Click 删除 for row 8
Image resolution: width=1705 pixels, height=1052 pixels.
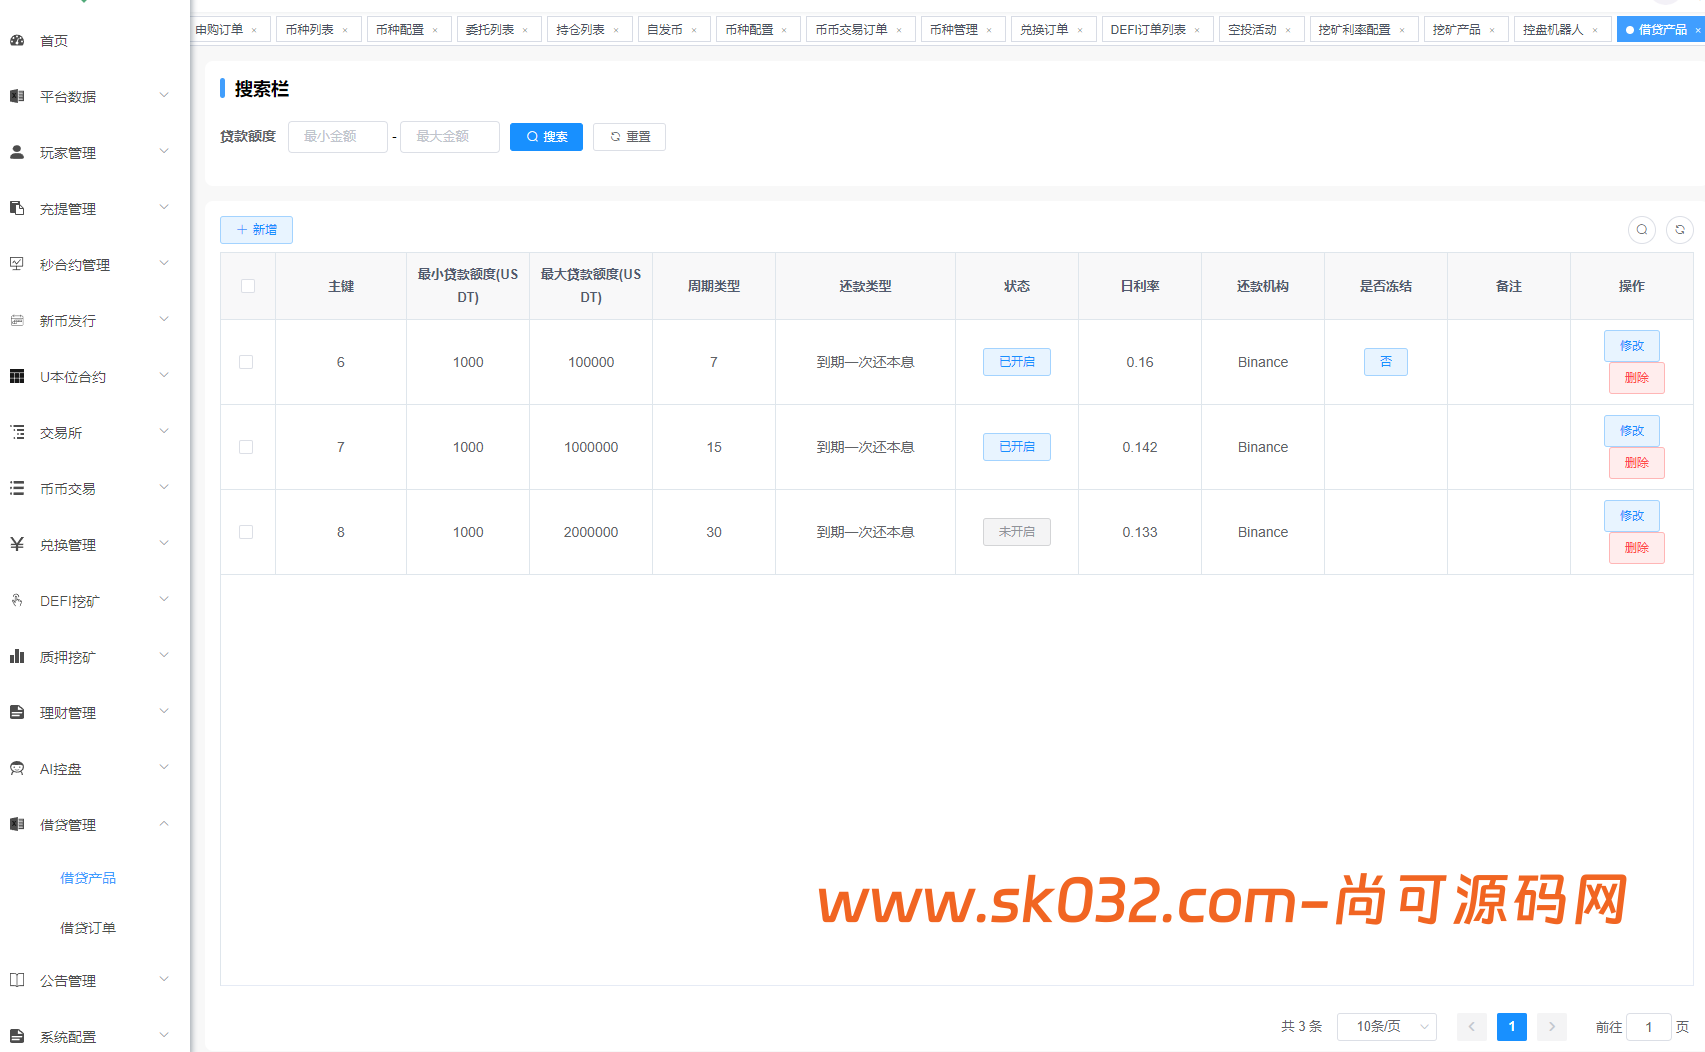click(x=1637, y=548)
